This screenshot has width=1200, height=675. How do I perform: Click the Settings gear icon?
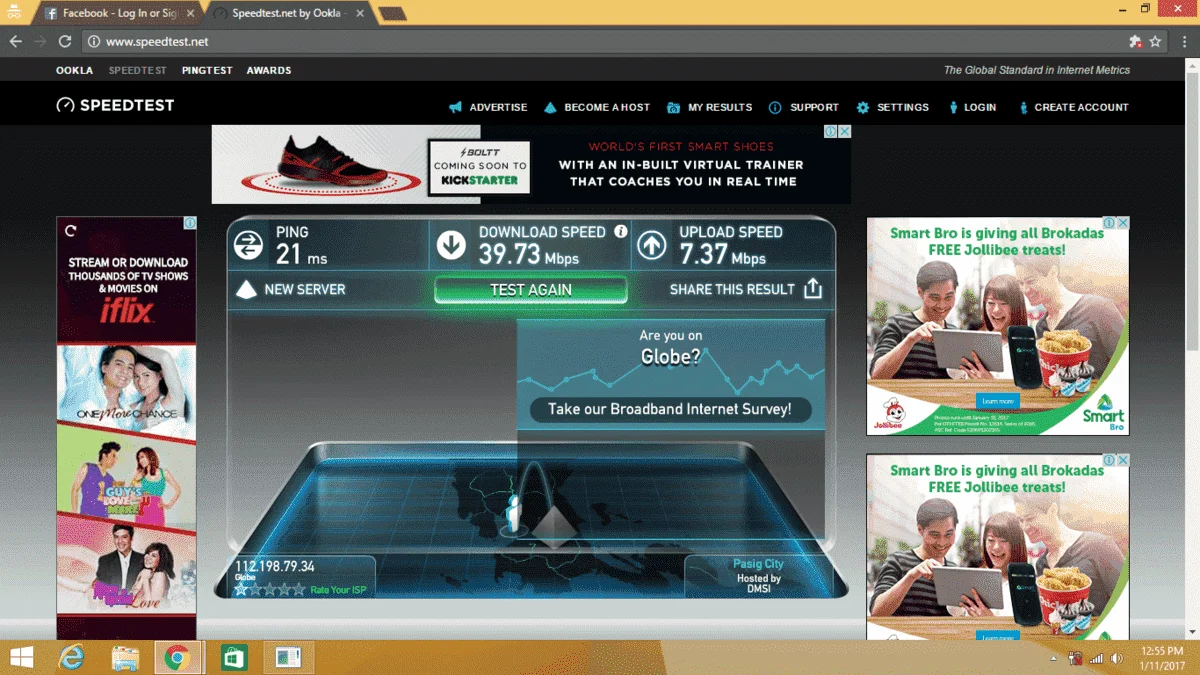(x=863, y=107)
